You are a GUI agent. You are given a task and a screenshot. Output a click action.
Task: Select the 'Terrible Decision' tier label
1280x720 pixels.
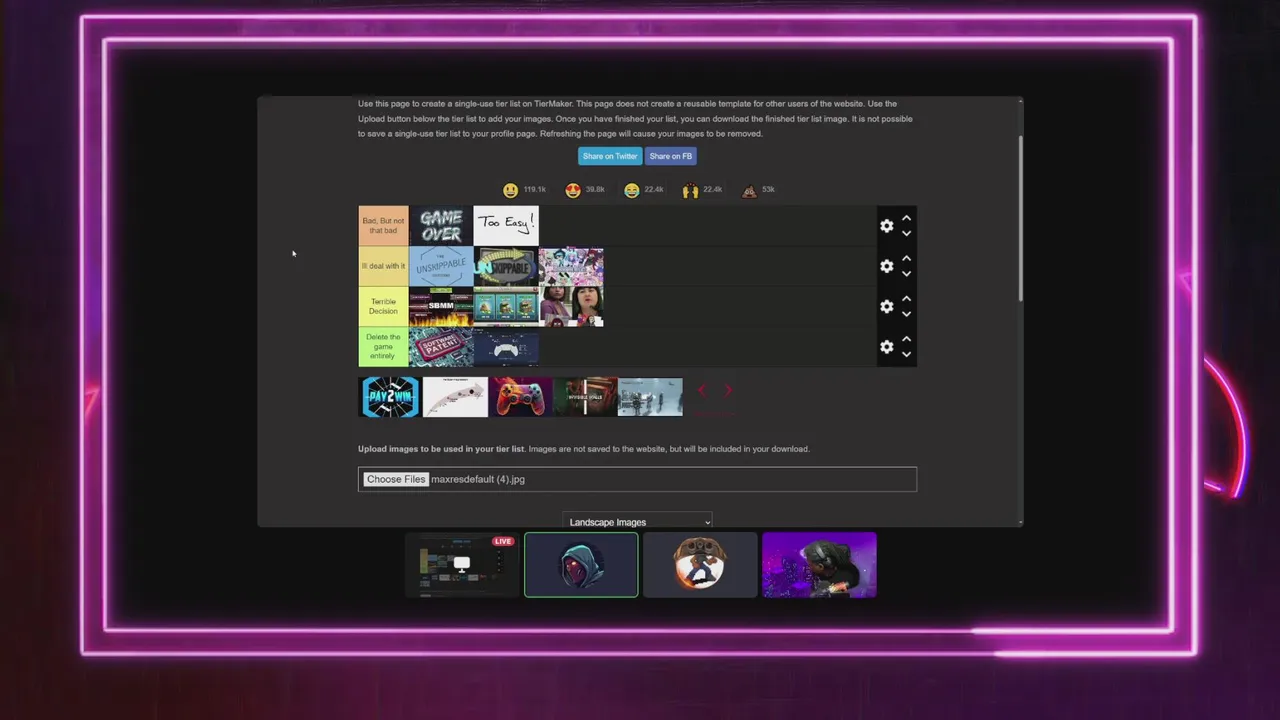(383, 306)
